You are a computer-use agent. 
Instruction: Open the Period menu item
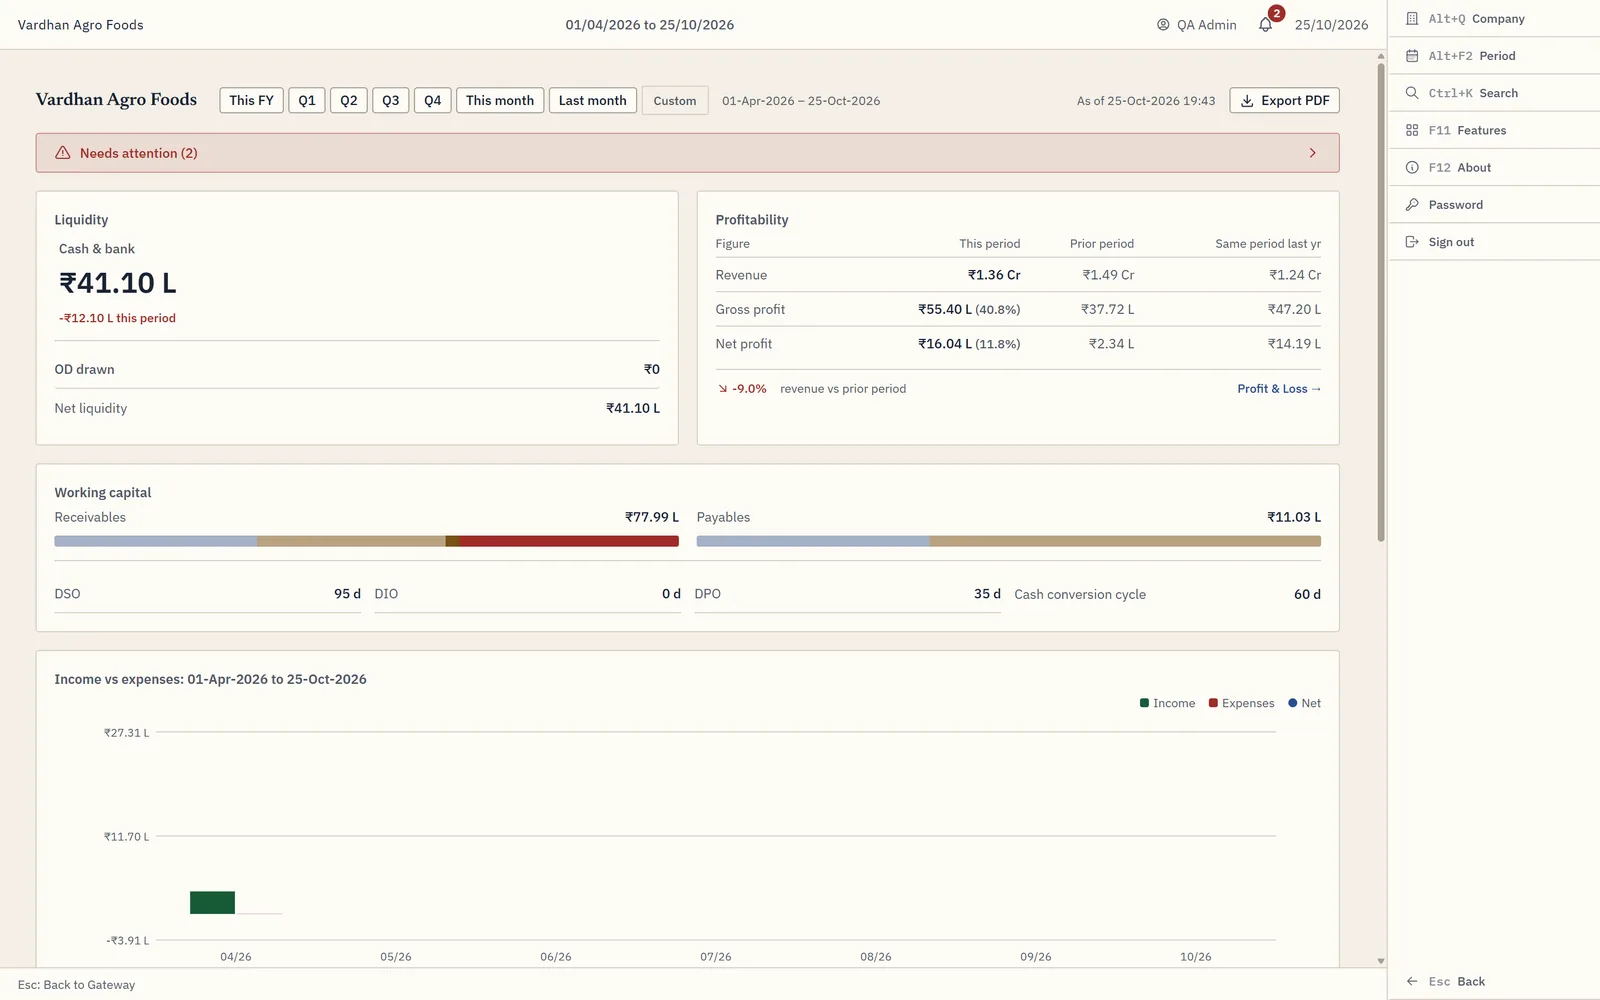[x=1494, y=56]
